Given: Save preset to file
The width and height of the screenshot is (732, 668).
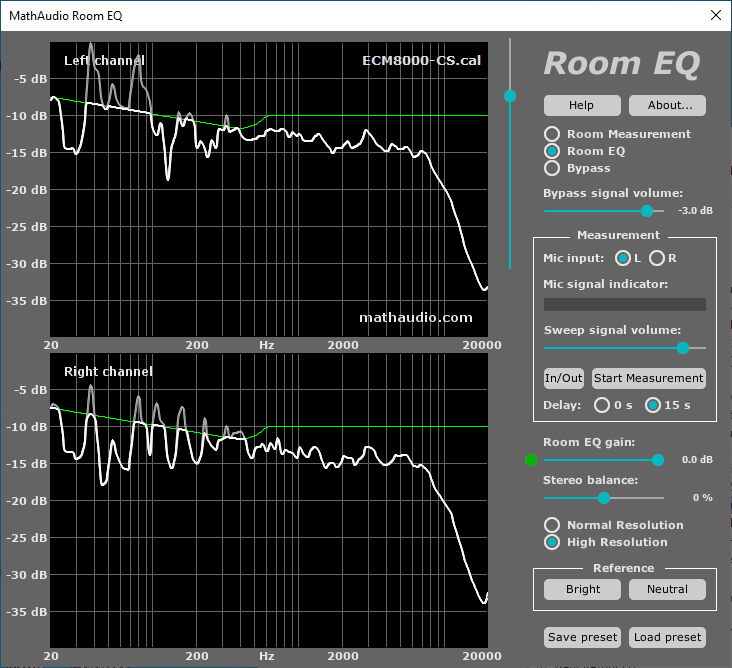Looking at the screenshot, I should pyautogui.click(x=583, y=637).
